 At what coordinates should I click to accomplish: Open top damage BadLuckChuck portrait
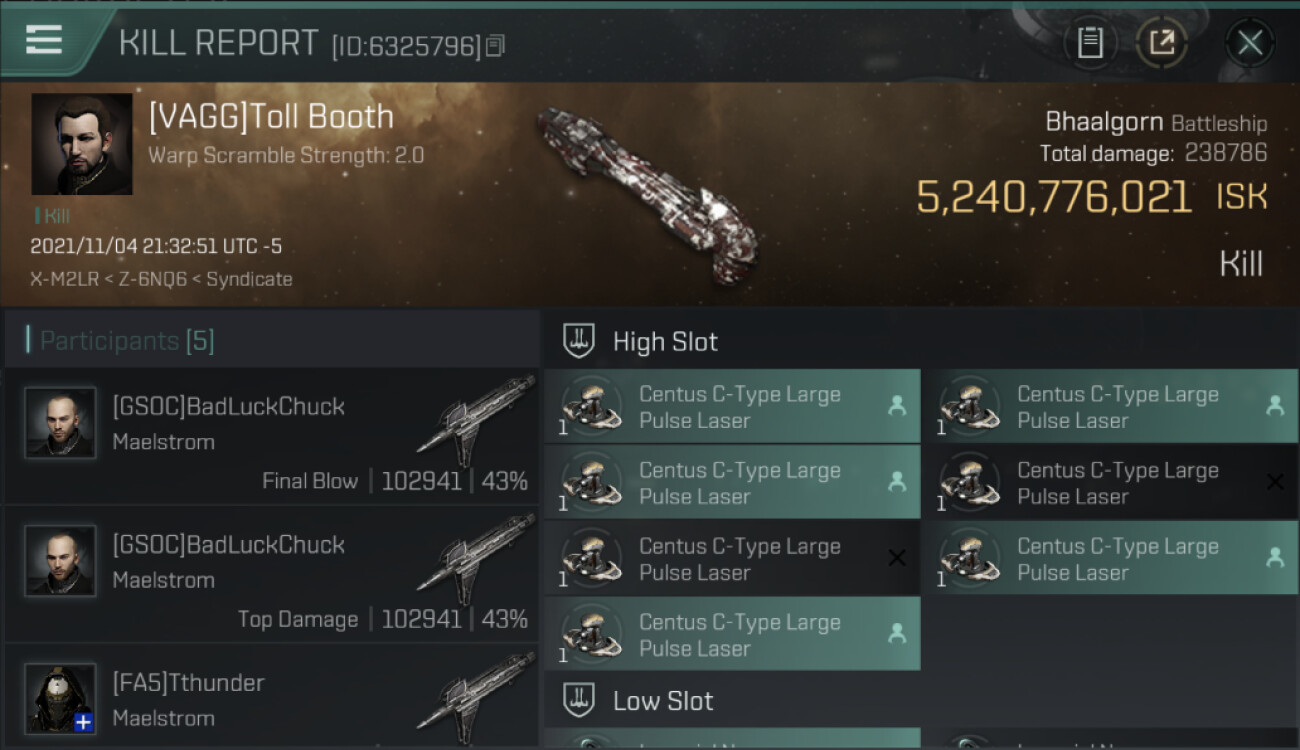click(60, 561)
